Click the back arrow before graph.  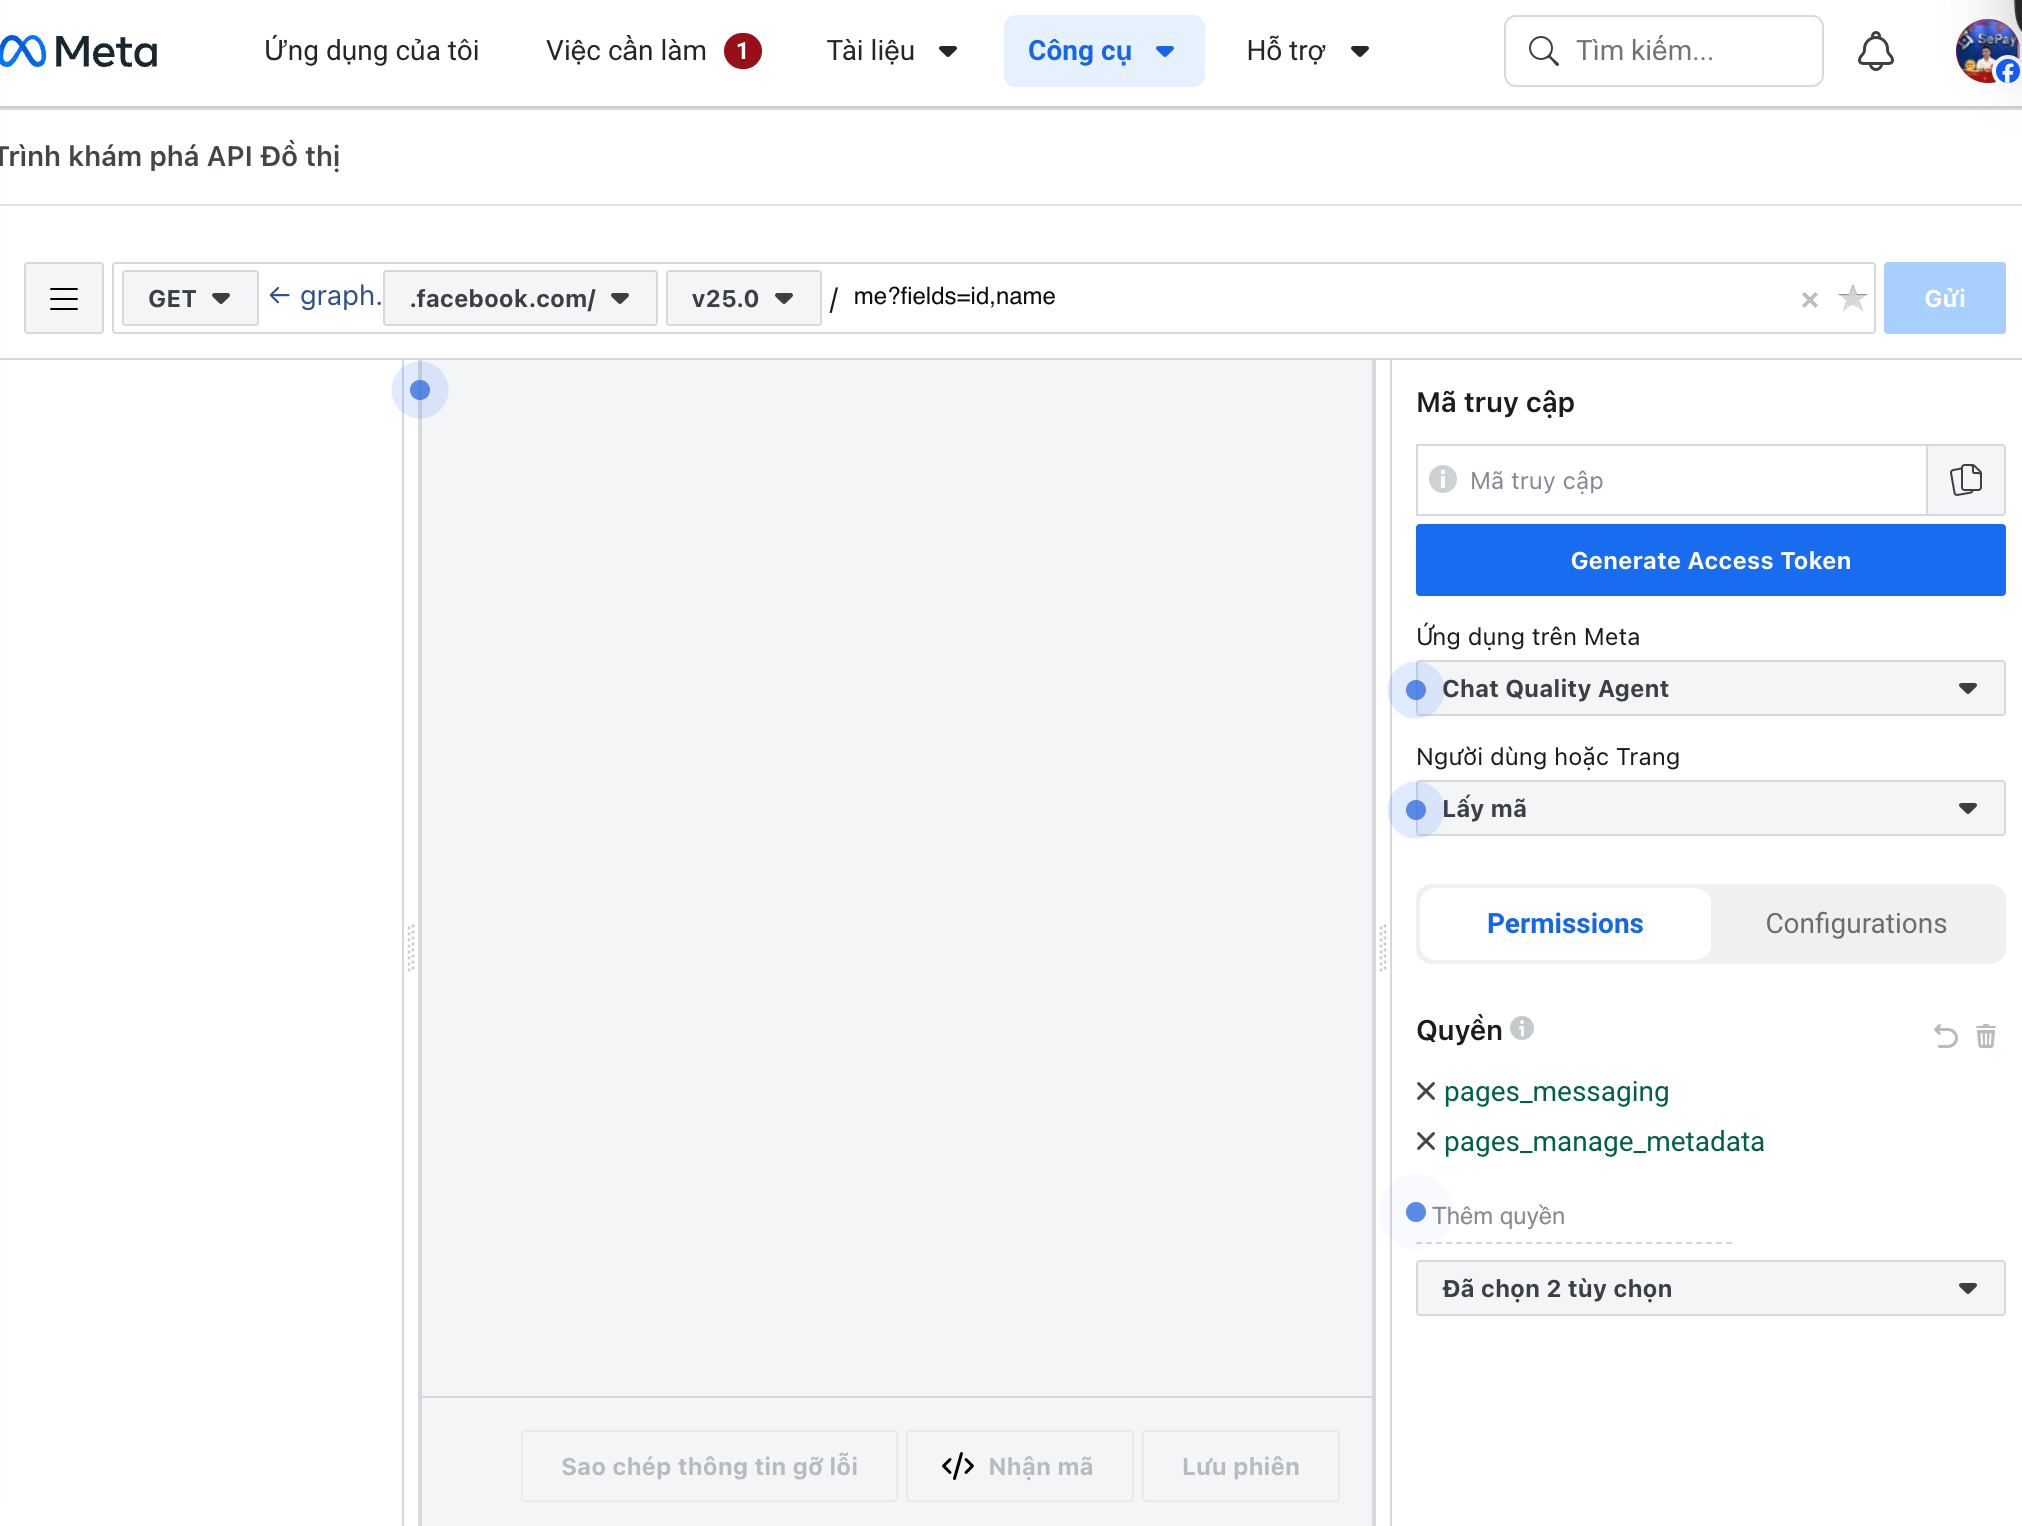coord(279,295)
